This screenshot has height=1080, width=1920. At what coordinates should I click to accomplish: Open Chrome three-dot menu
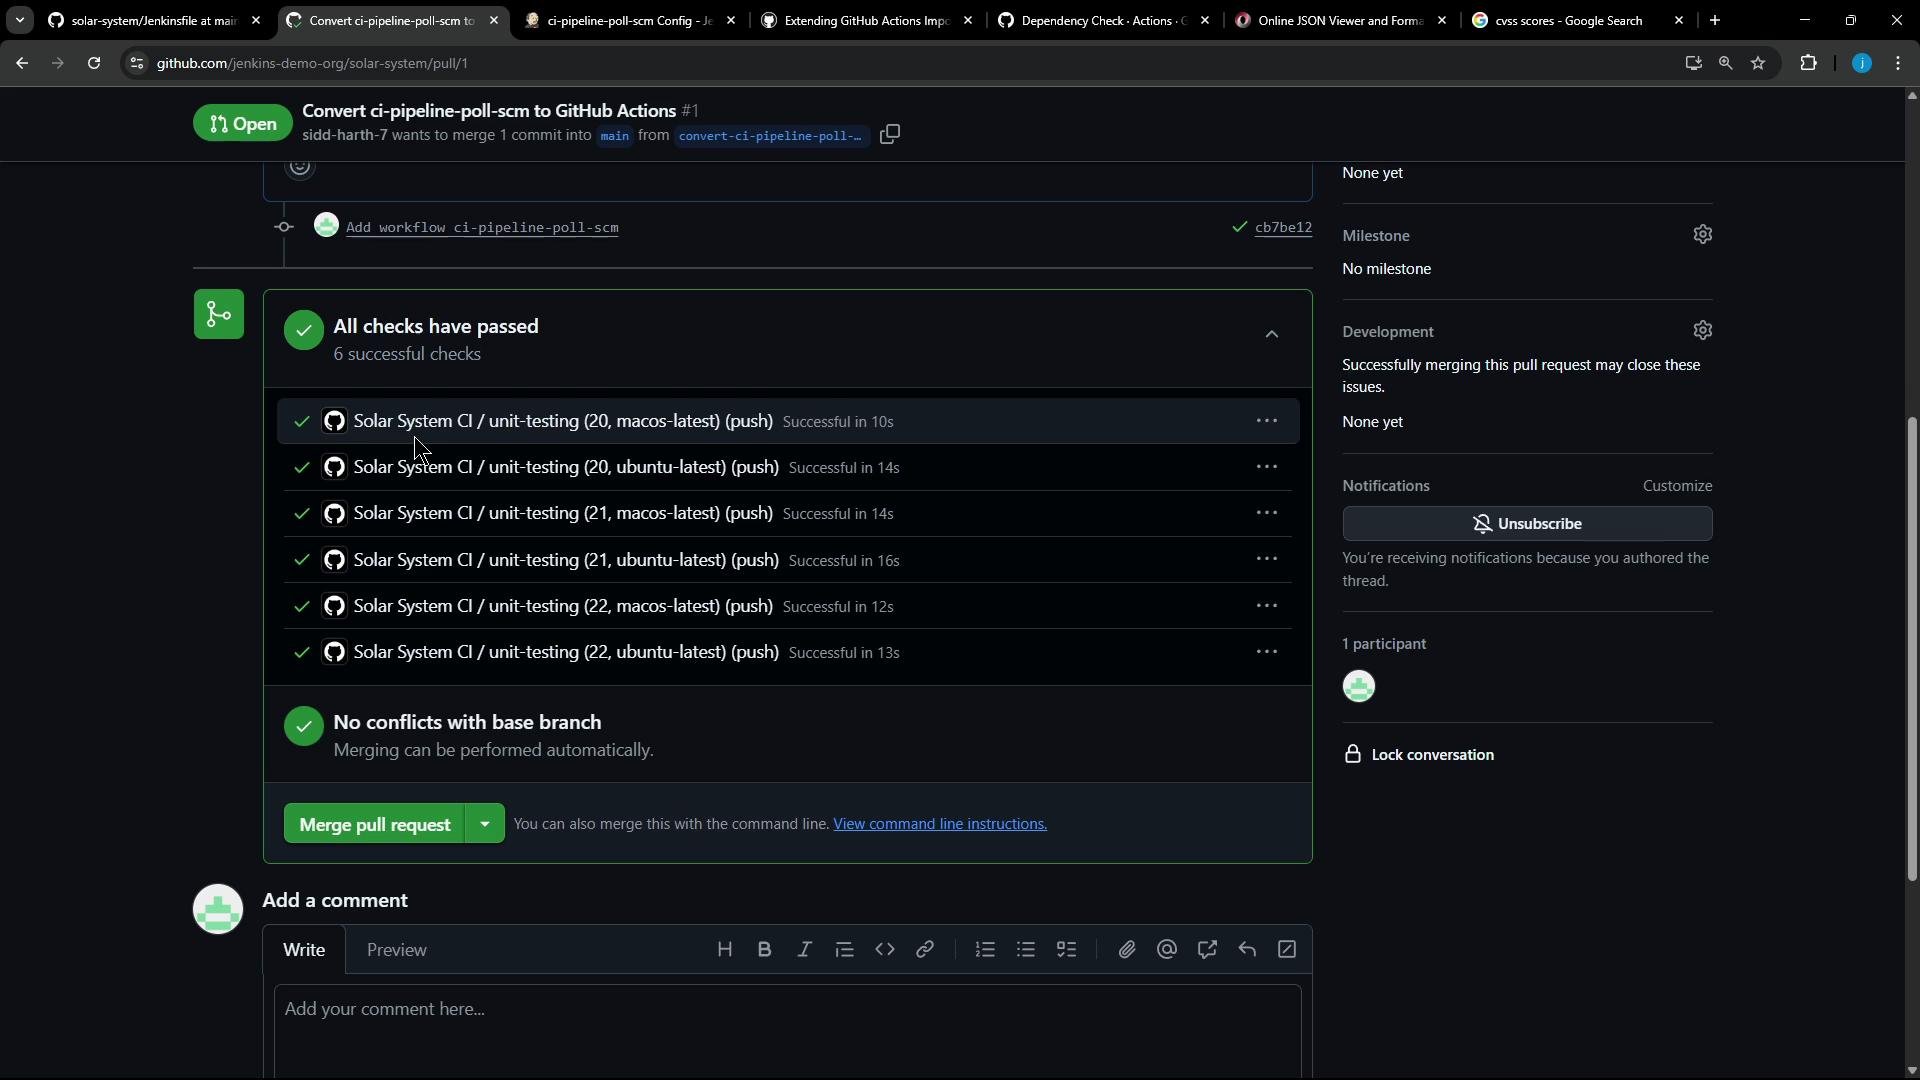[1899, 63]
